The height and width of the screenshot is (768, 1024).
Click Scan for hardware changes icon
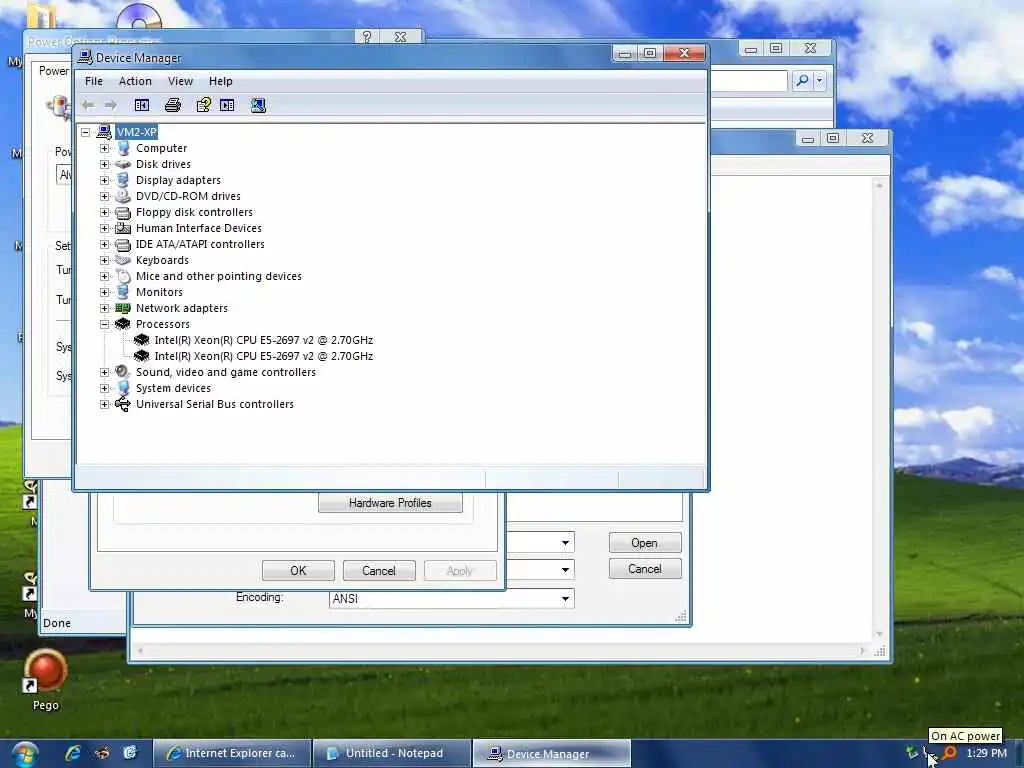point(258,105)
